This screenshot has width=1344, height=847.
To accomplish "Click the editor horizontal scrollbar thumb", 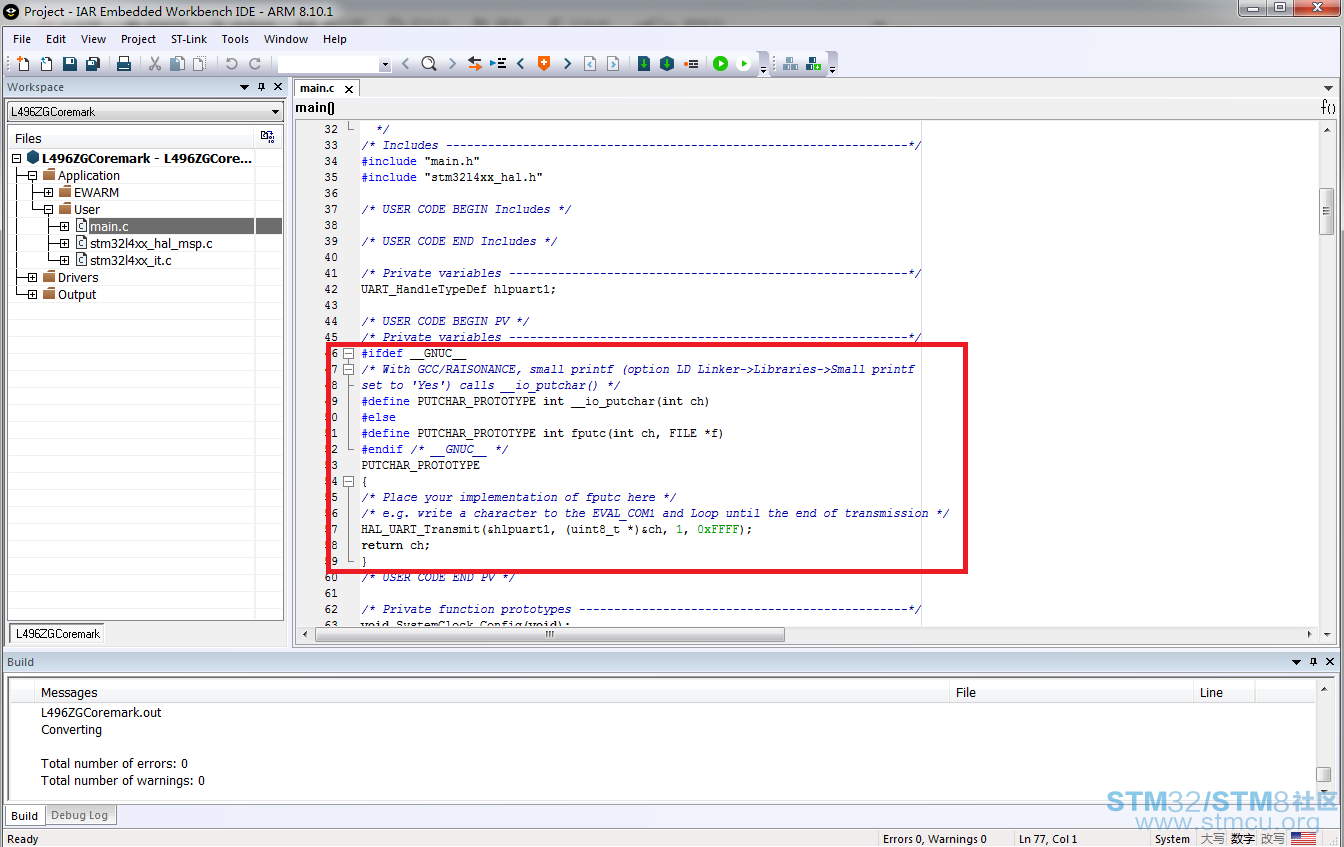I will 550,634.
